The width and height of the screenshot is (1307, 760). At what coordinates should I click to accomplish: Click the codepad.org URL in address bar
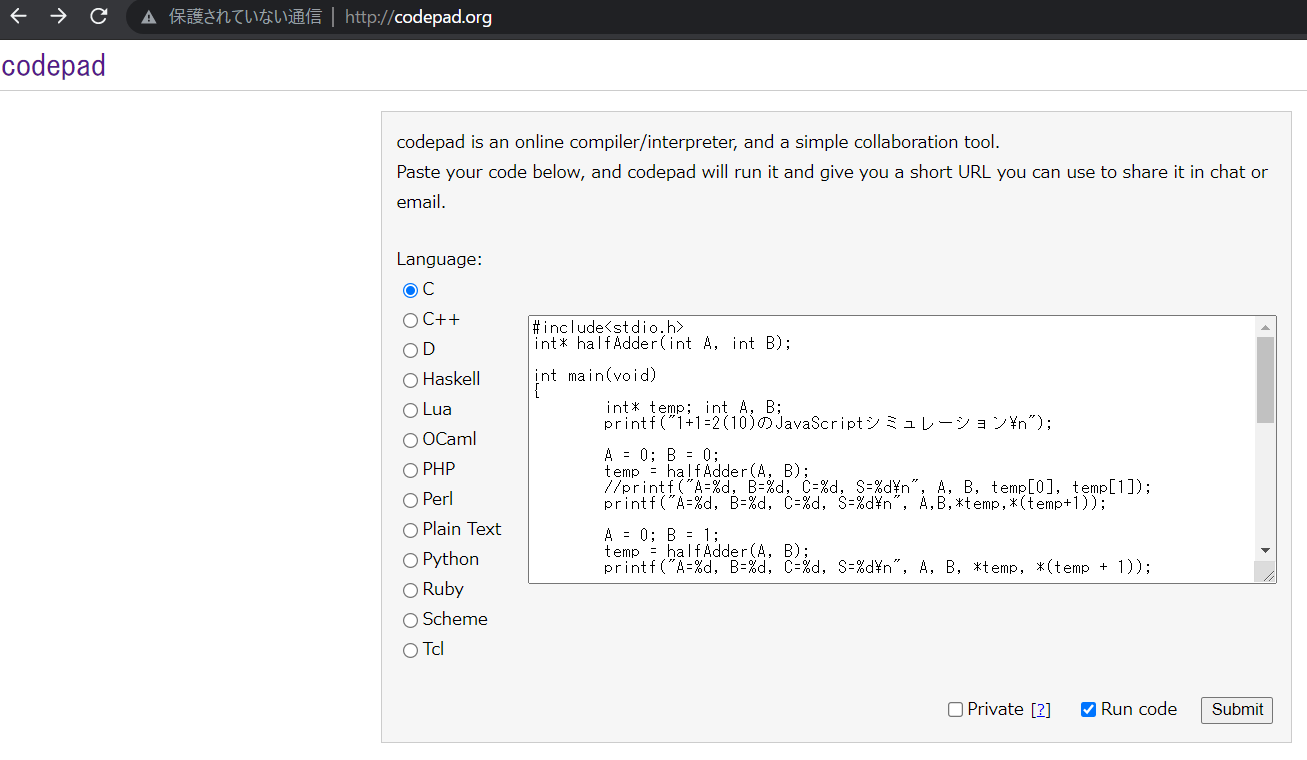(418, 17)
